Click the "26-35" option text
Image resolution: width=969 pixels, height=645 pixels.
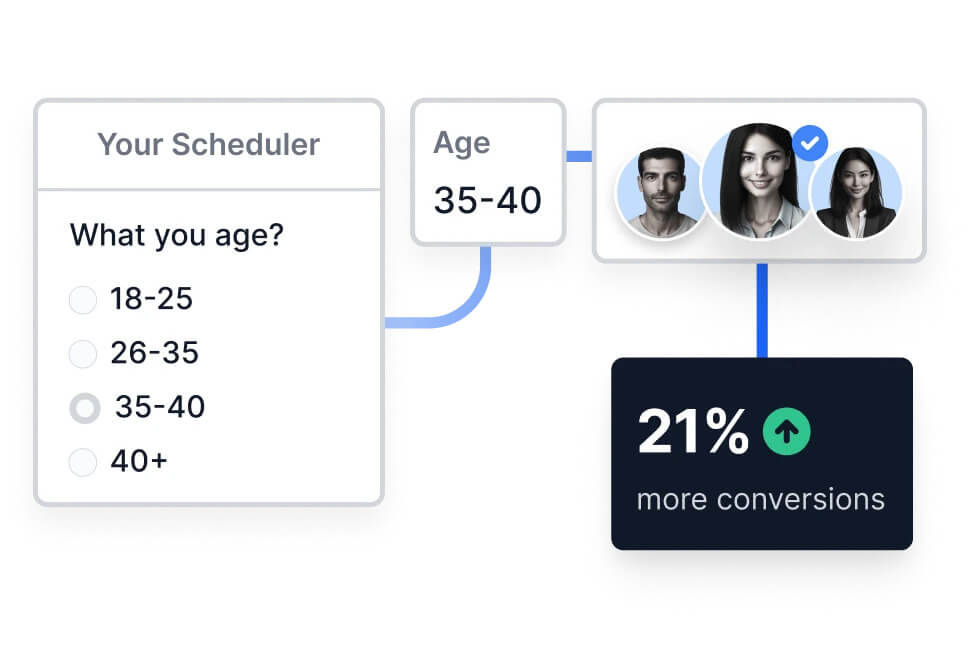point(155,353)
